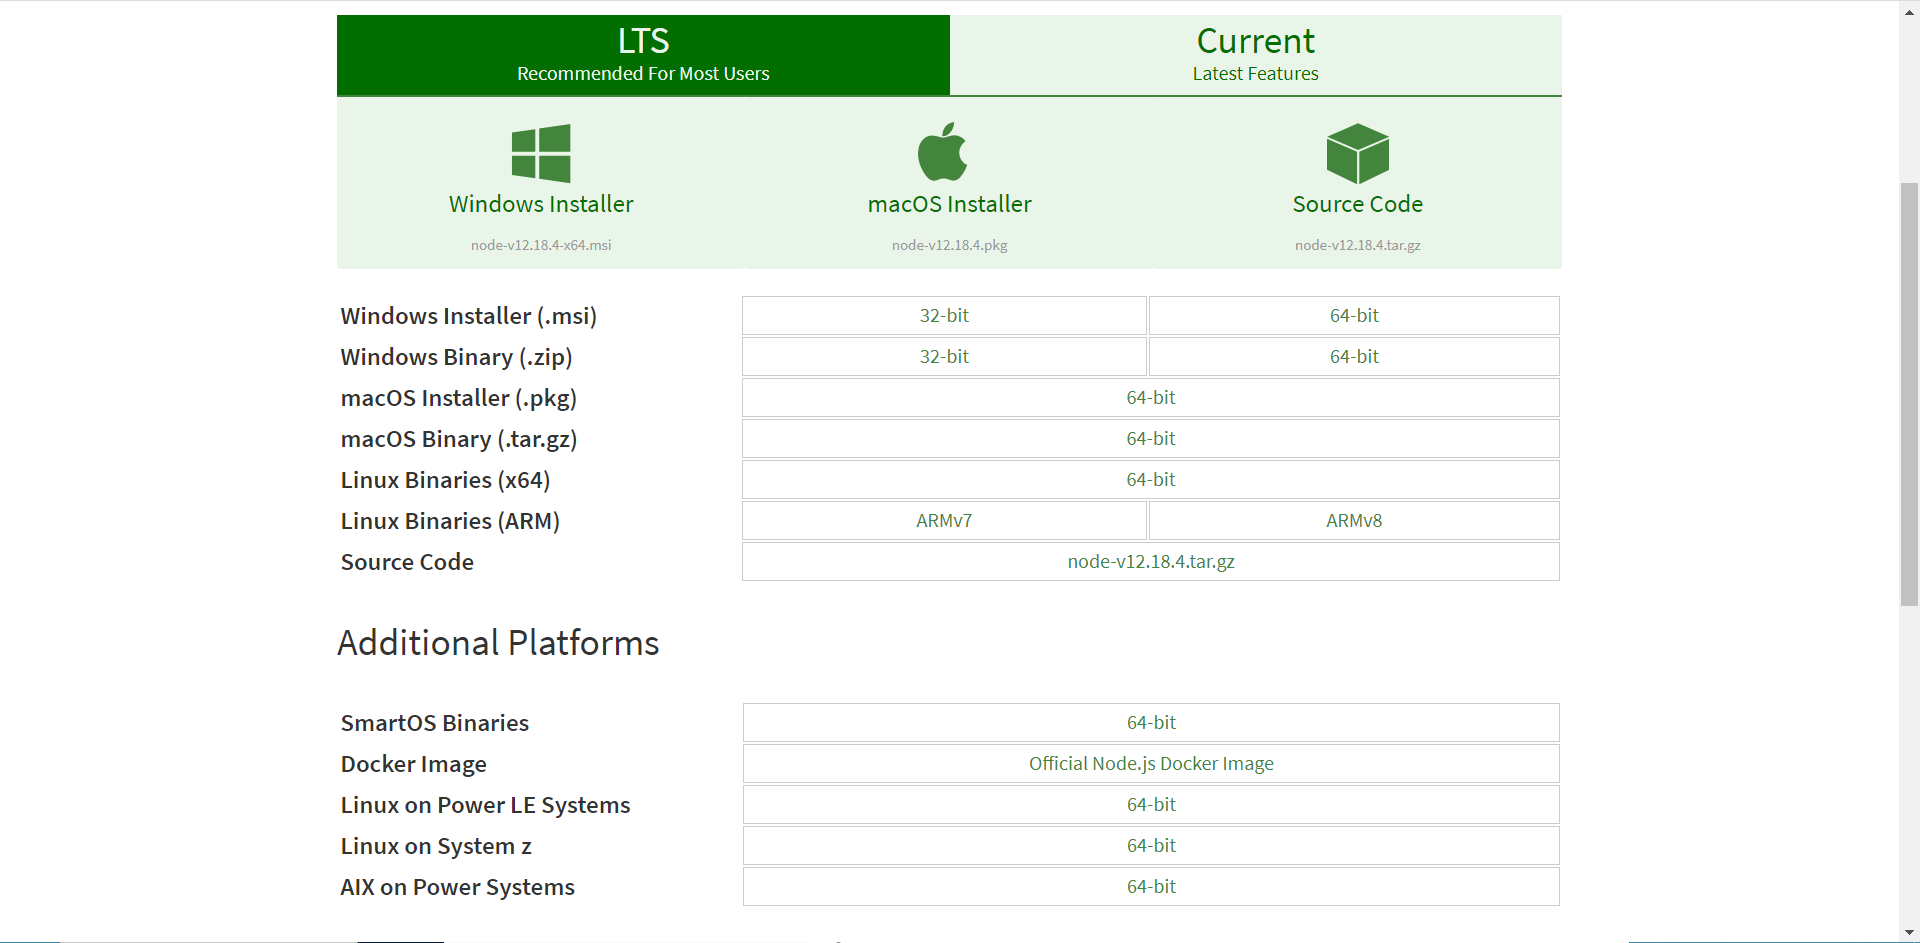Switch to the LTS tab

click(x=643, y=55)
